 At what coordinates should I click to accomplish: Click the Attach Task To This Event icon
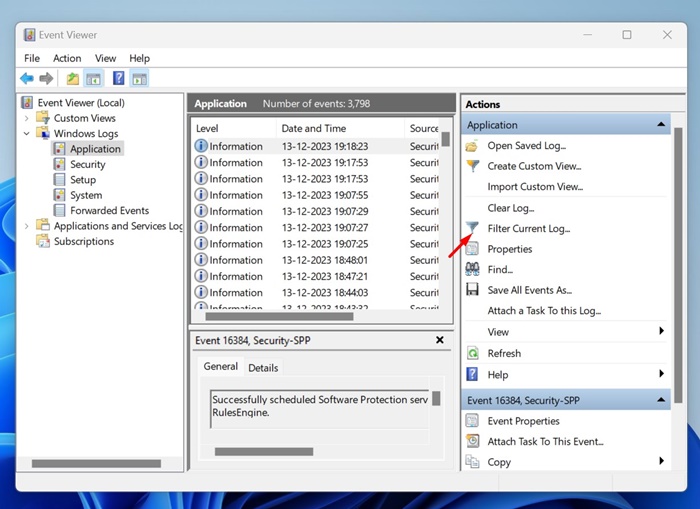click(x=472, y=441)
